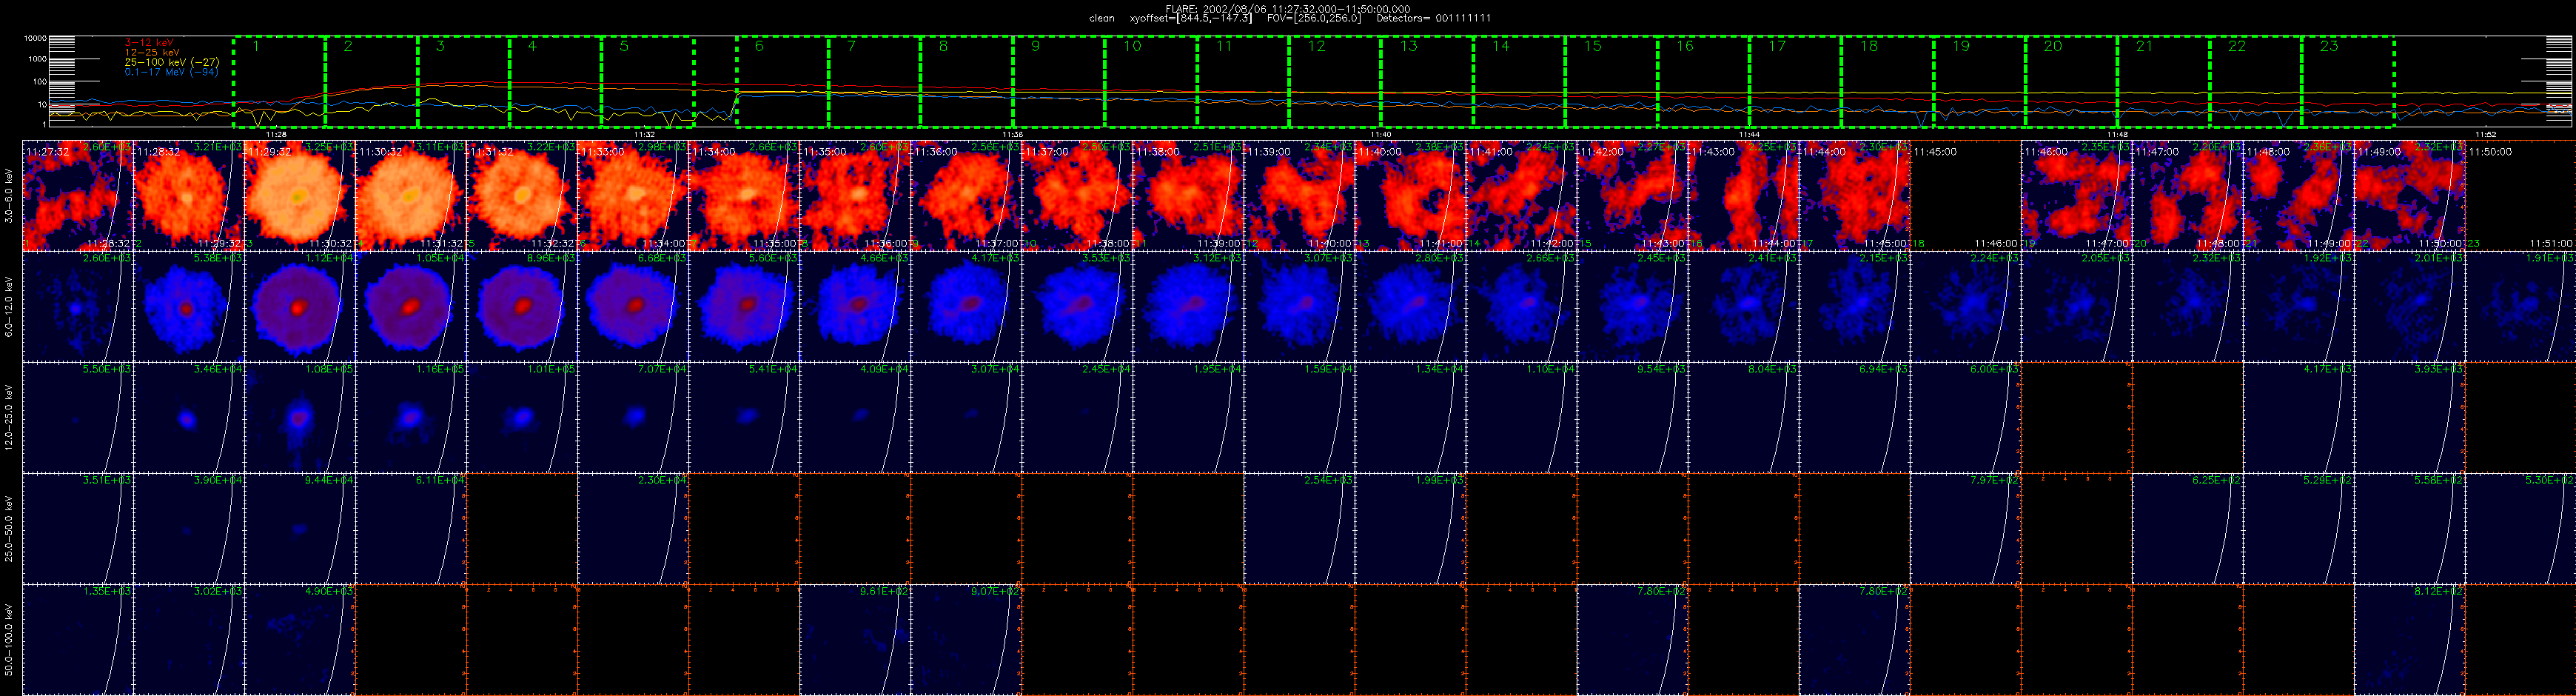Select time interval 9 box in lightcurve

(x=1058, y=82)
